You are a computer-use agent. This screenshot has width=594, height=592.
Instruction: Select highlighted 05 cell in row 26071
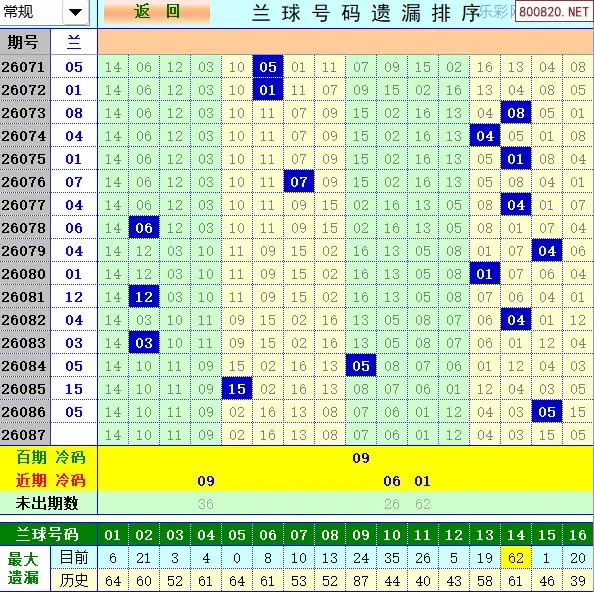pos(268,67)
